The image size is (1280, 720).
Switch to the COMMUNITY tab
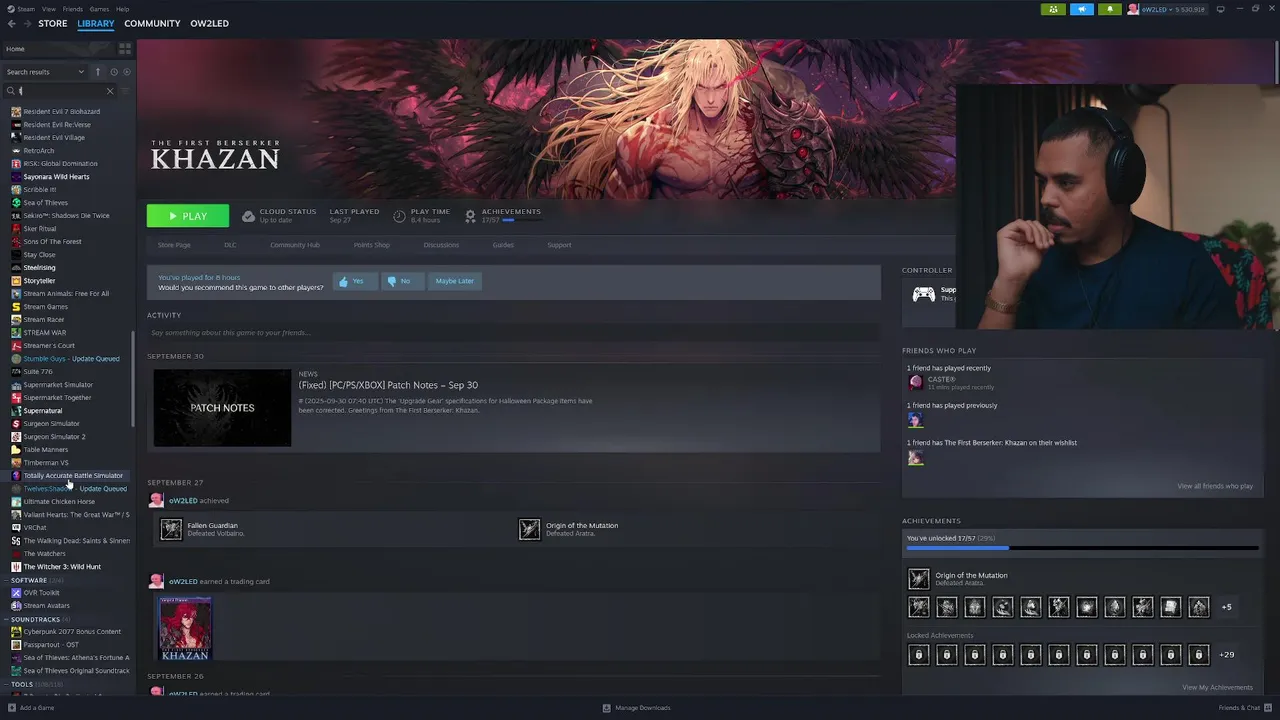[152, 23]
